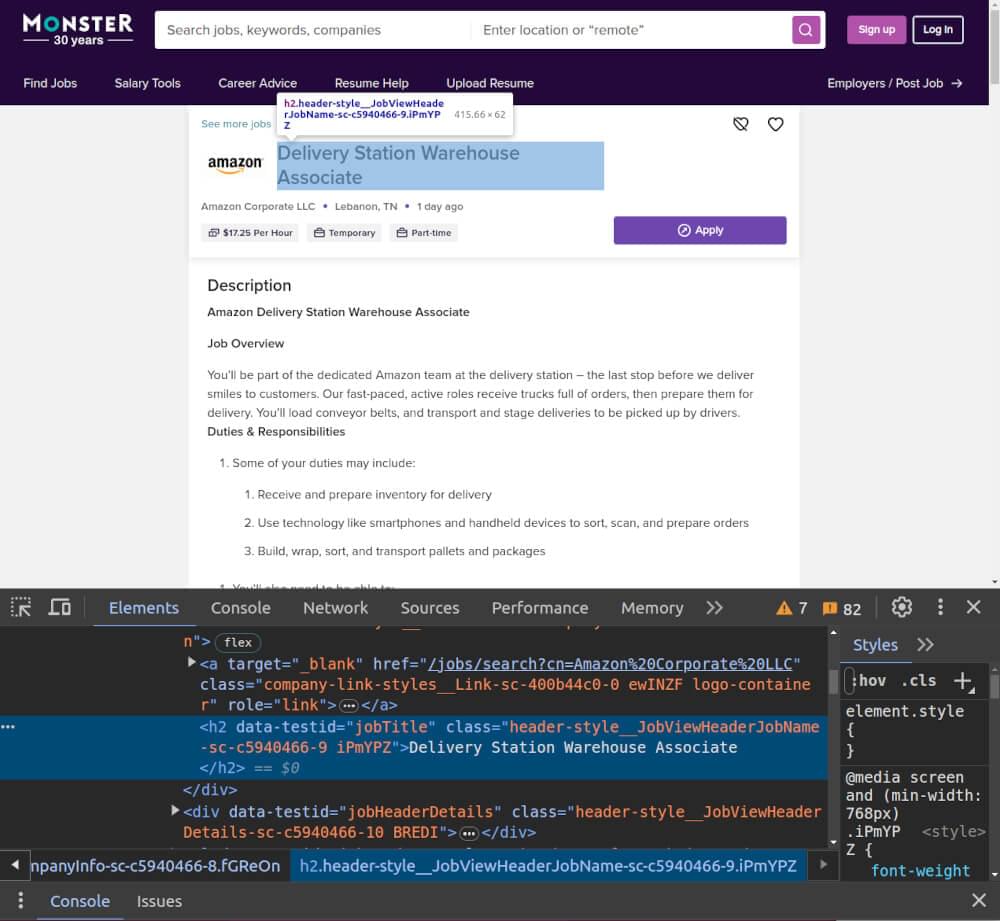The width and height of the screenshot is (1000, 921).
Task: Click the purple Apply button
Action: click(700, 230)
